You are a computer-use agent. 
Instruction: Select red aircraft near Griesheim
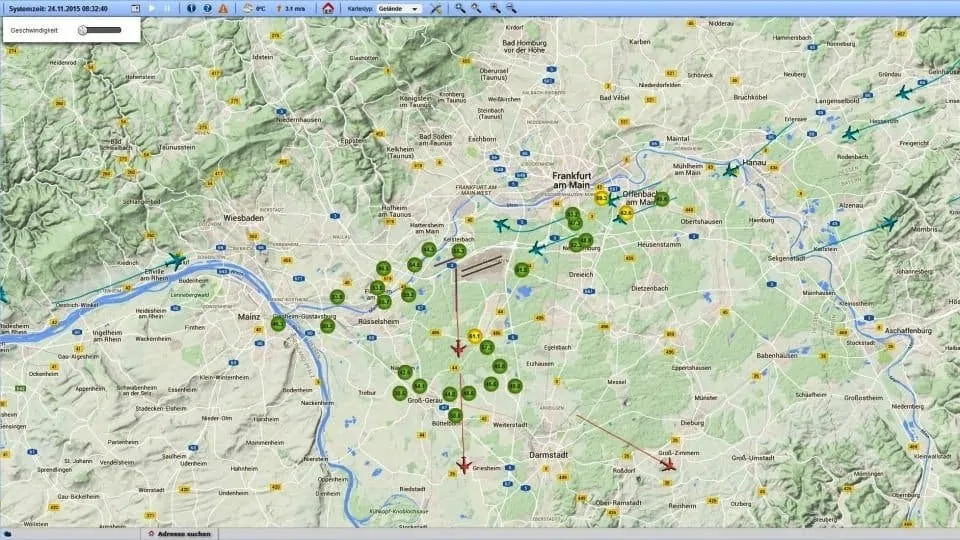[463, 465]
